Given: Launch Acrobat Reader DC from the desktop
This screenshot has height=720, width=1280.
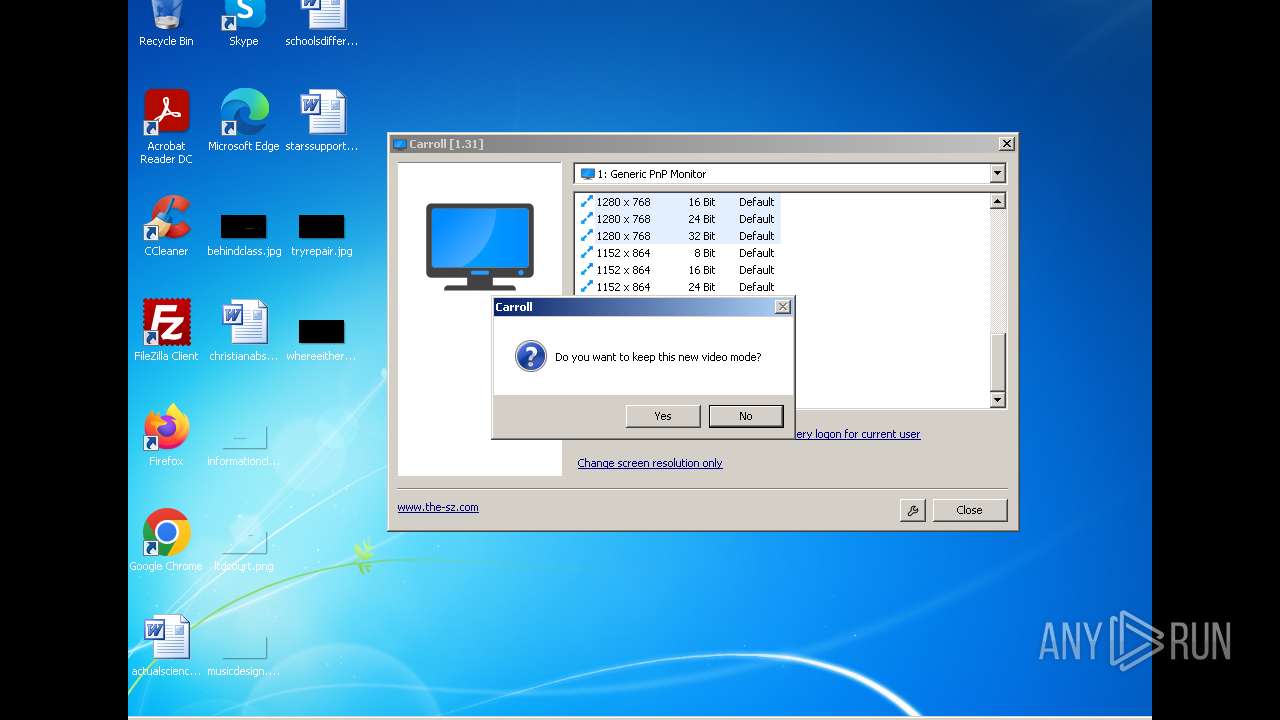Looking at the screenshot, I should (166, 127).
